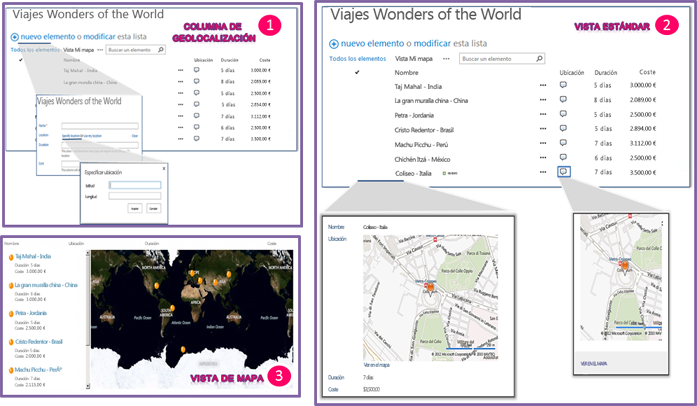The image size is (697, 406).
Task: Open more-views ellipsis after Vista Mi mapa, standard view
Action: pyautogui.click(x=446, y=59)
